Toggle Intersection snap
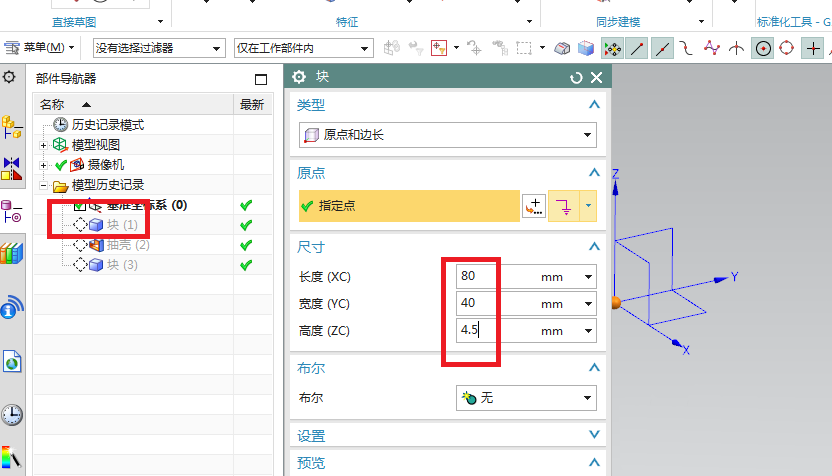 click(736, 49)
